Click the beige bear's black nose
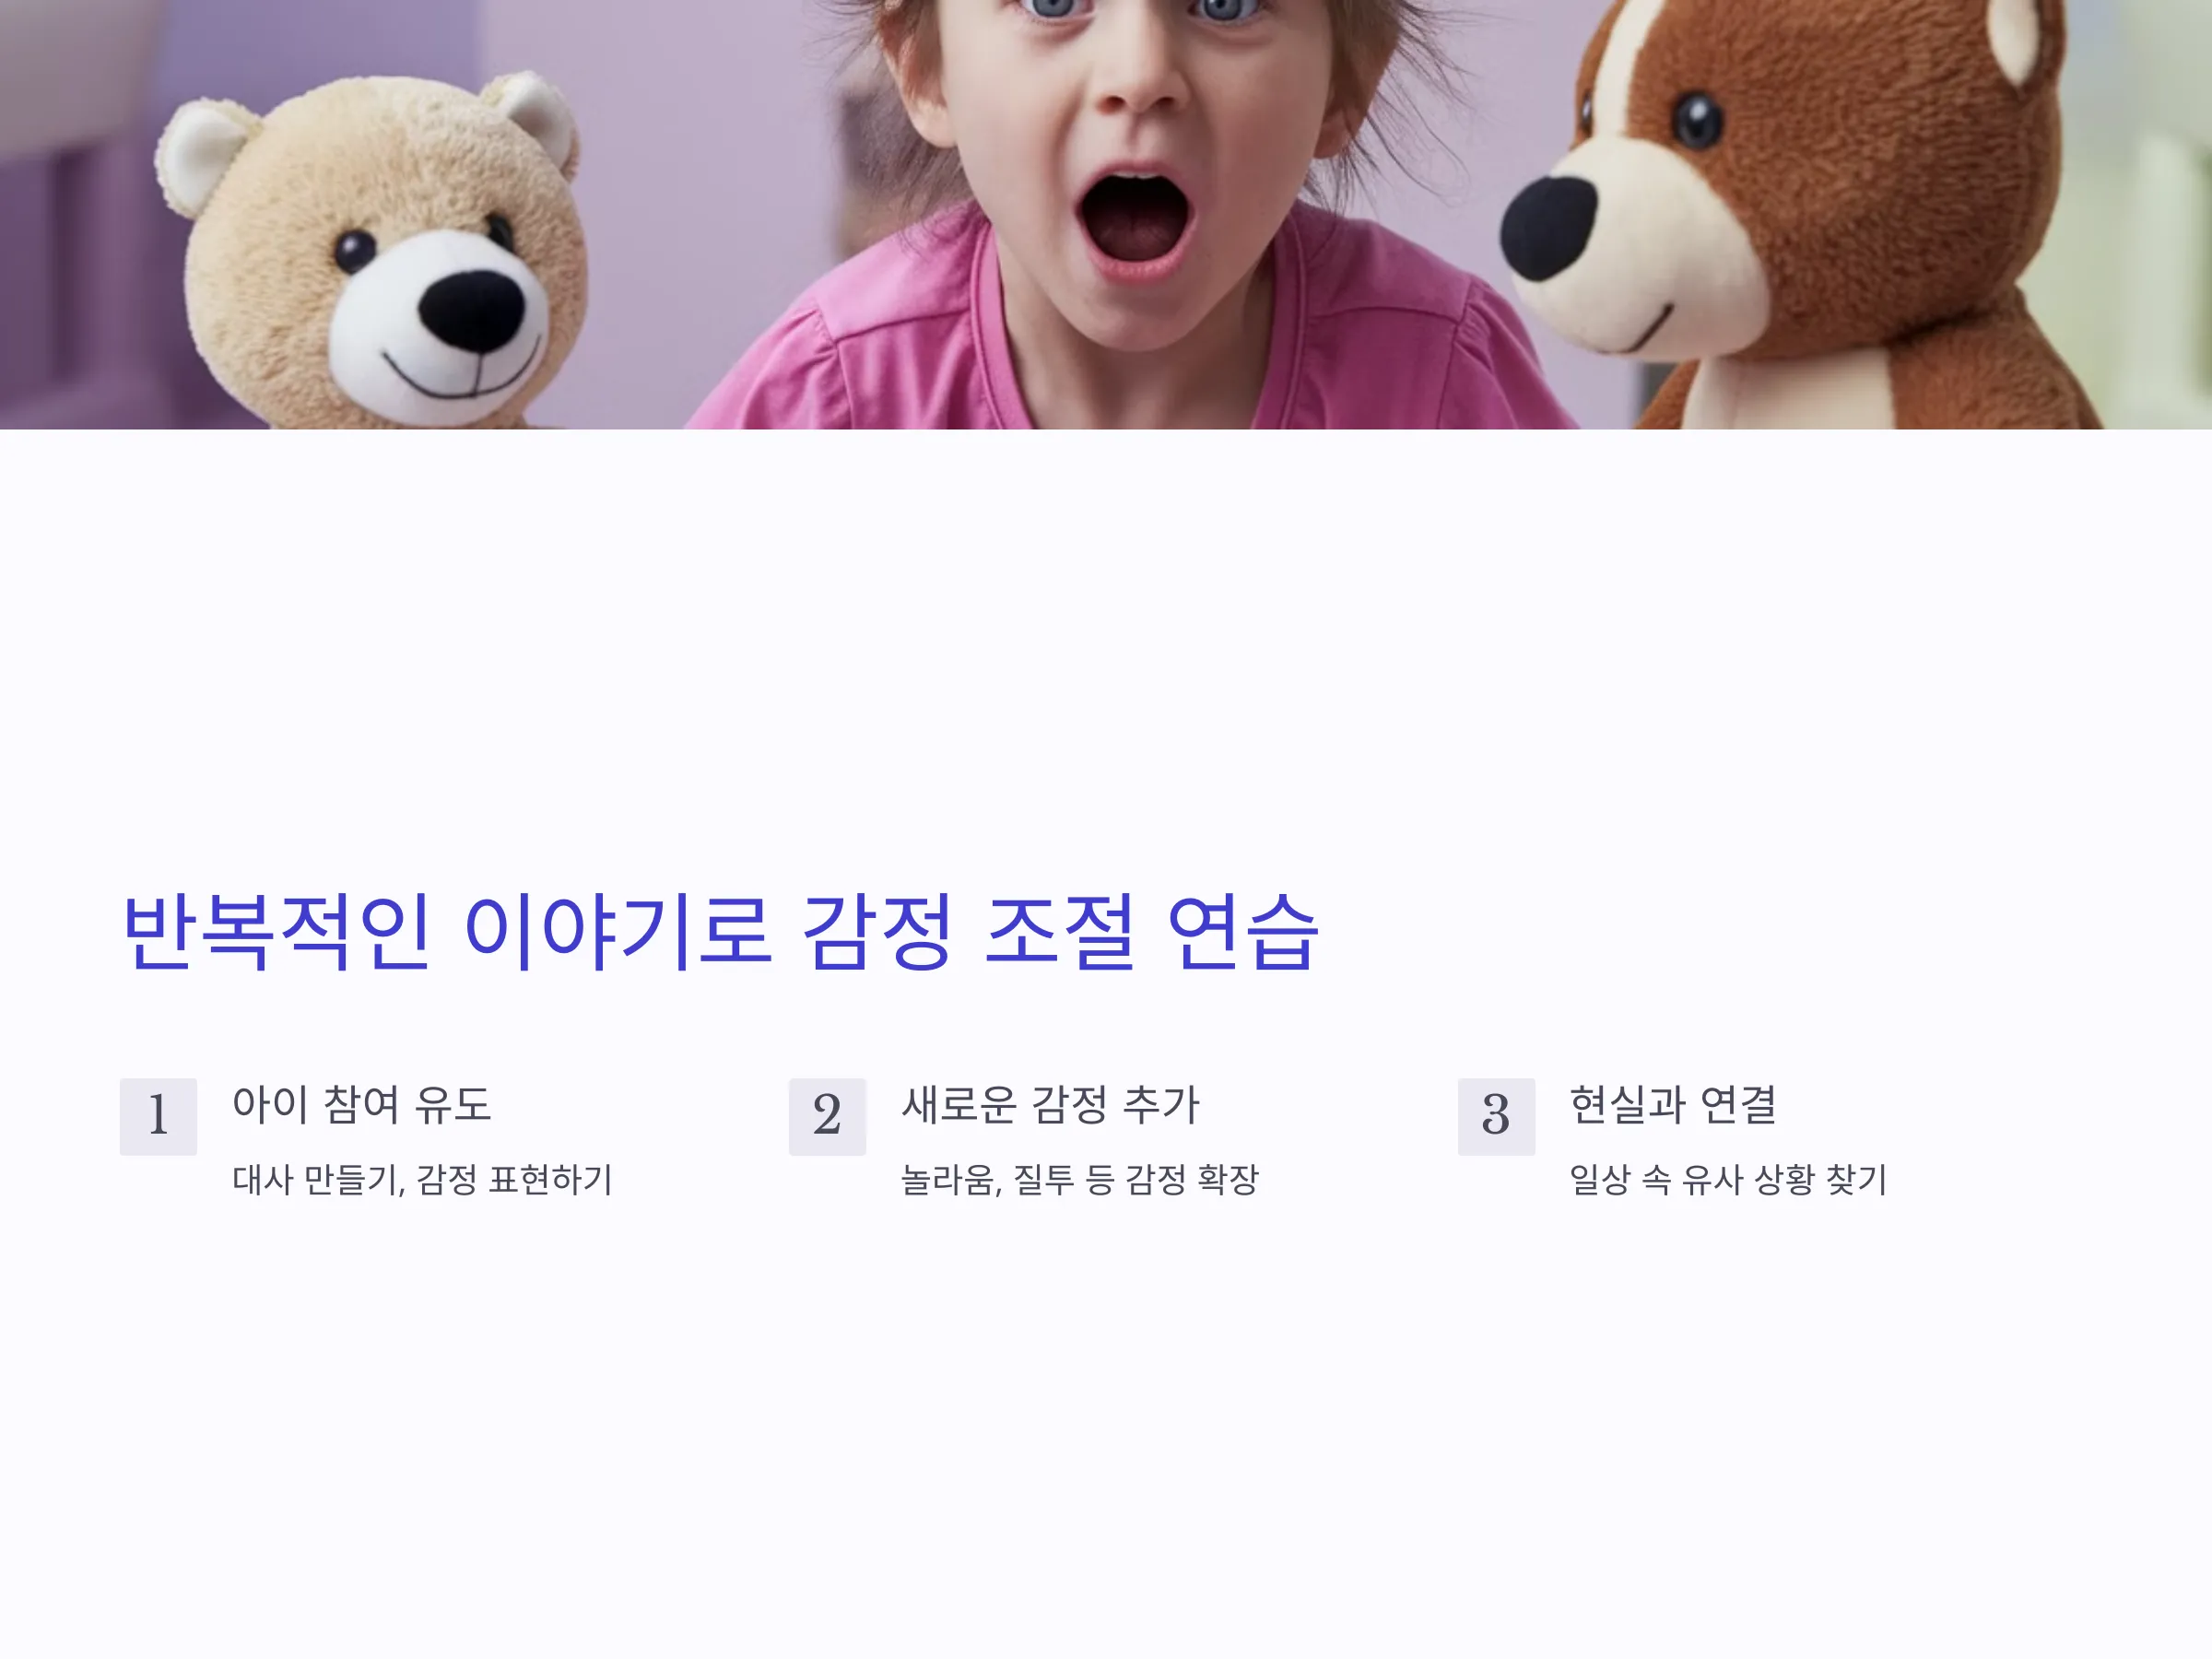Viewport: 2212px width, 1659px height. (x=471, y=312)
